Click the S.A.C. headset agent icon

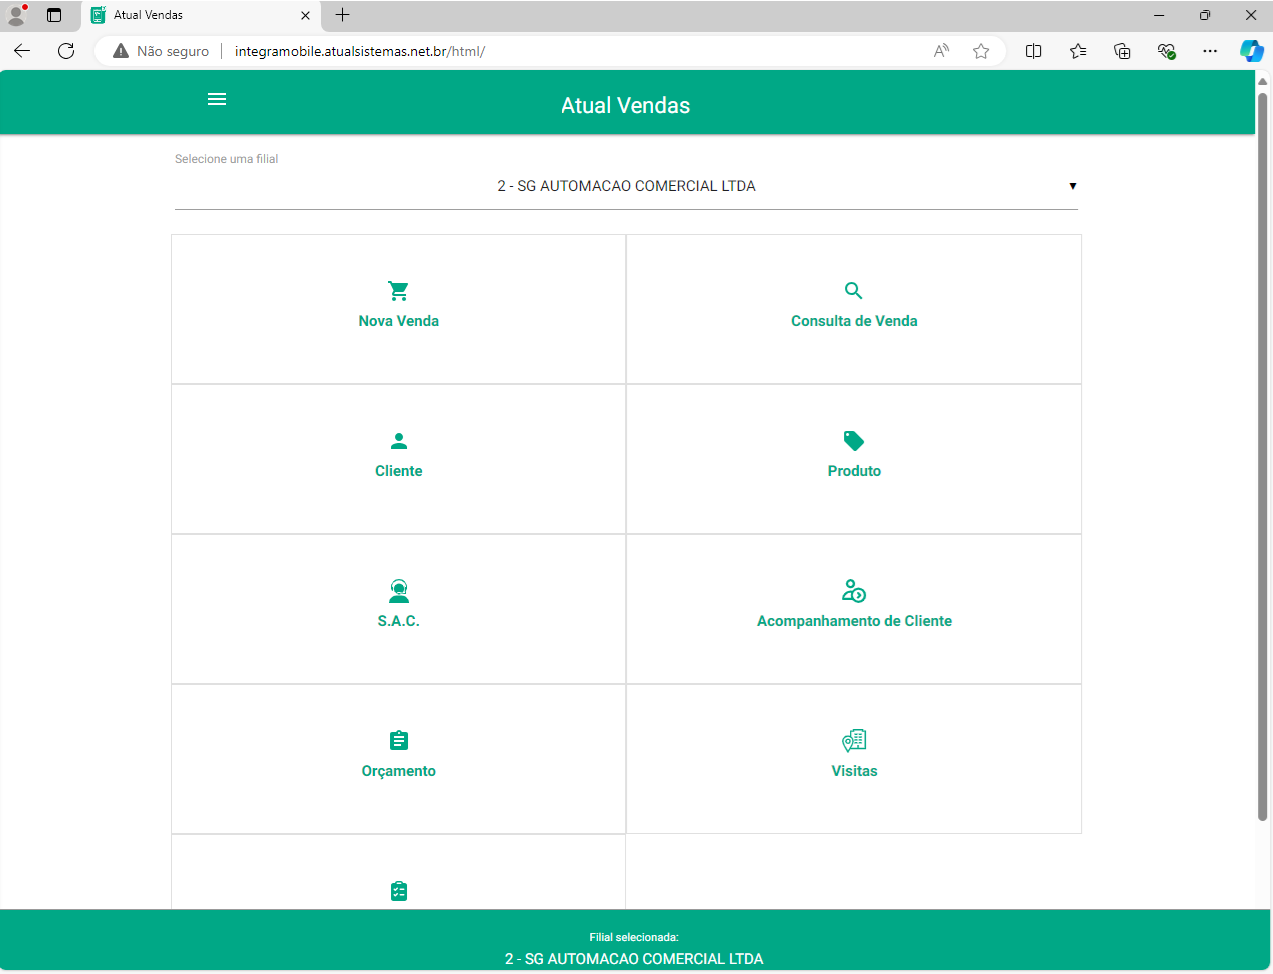point(398,591)
